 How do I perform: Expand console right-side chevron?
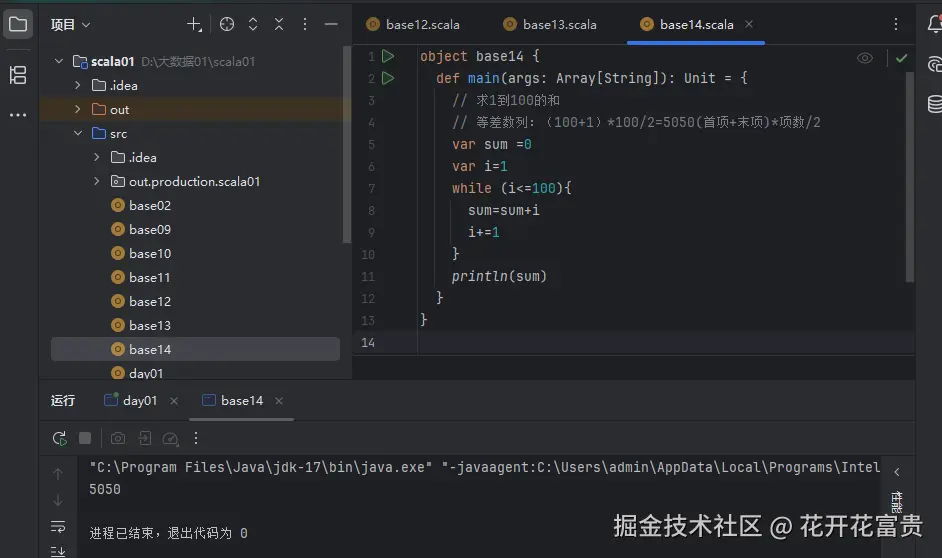(896, 472)
